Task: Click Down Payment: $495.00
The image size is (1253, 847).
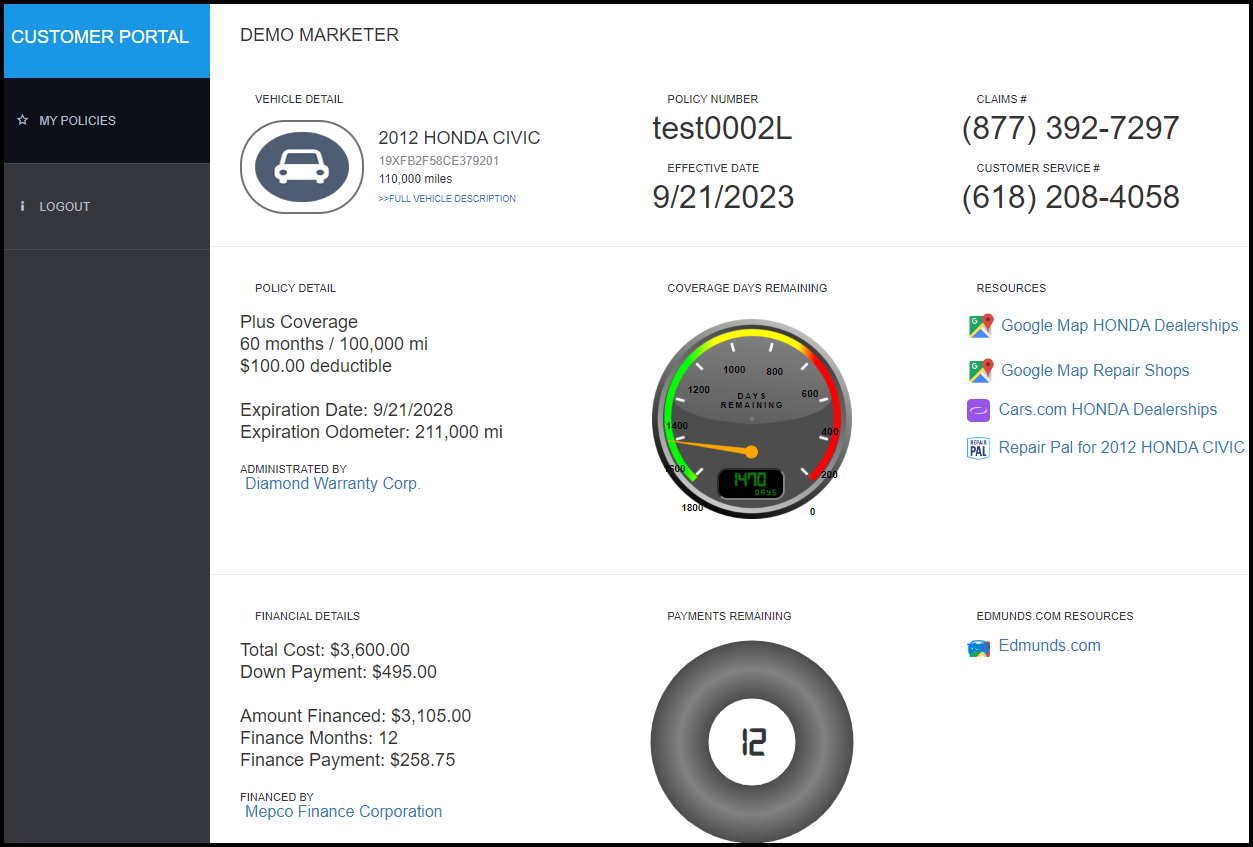Action: tap(338, 672)
